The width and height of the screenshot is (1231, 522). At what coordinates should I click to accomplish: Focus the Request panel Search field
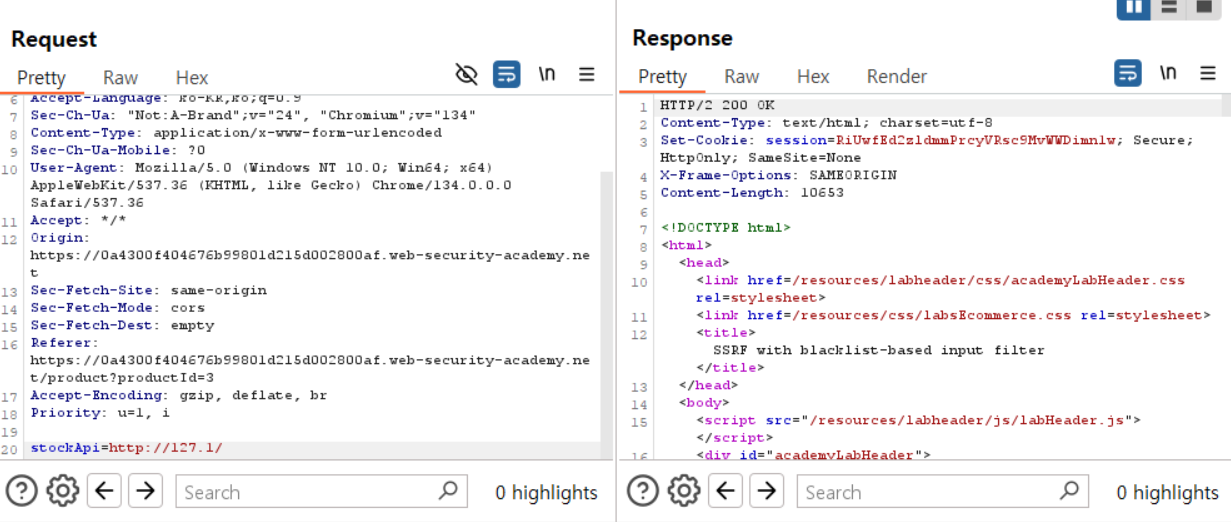321,491
